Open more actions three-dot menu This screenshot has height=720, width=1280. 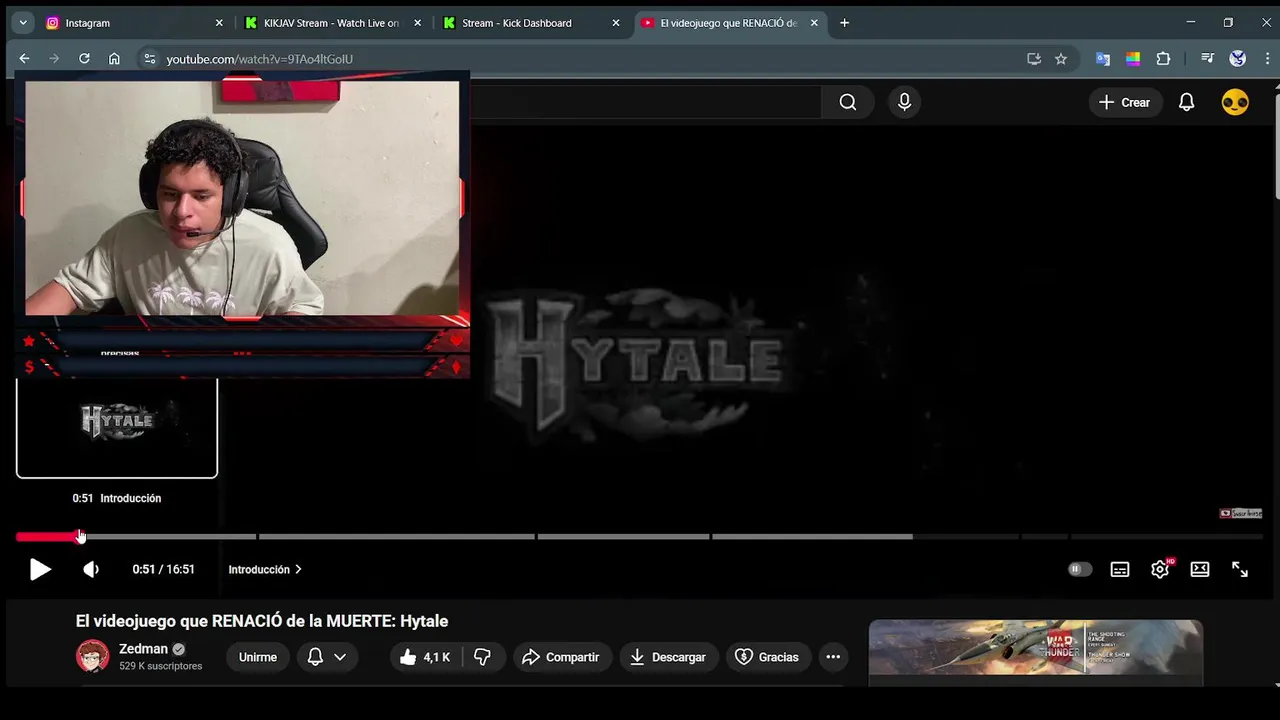click(x=833, y=657)
